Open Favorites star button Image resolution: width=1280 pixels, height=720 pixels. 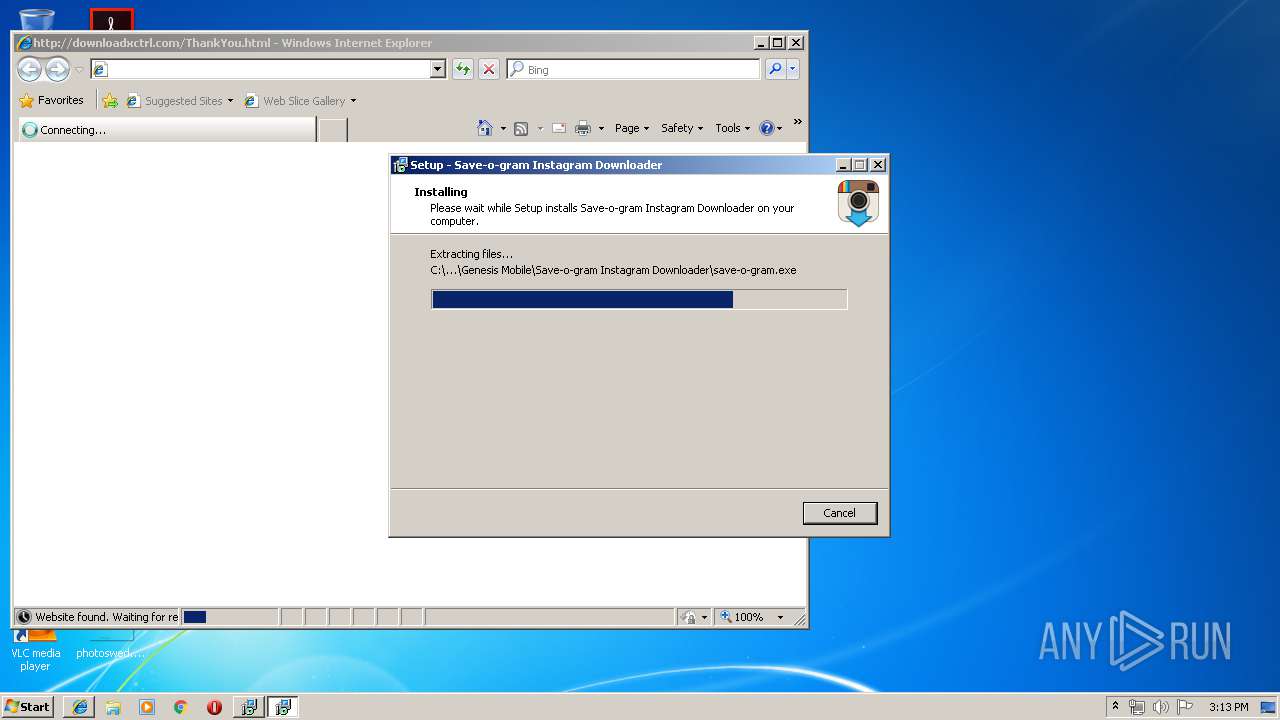(51, 100)
